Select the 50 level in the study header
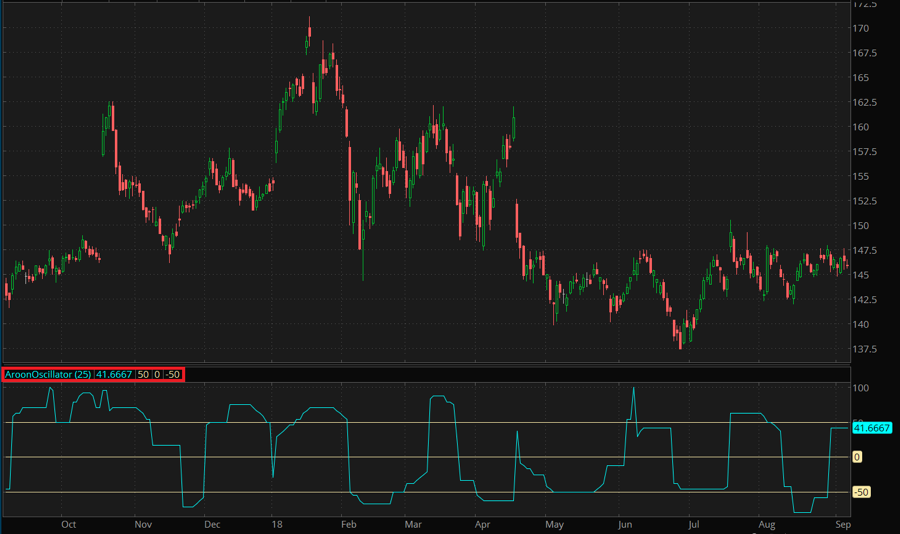The height and width of the screenshot is (534, 900). [143, 374]
